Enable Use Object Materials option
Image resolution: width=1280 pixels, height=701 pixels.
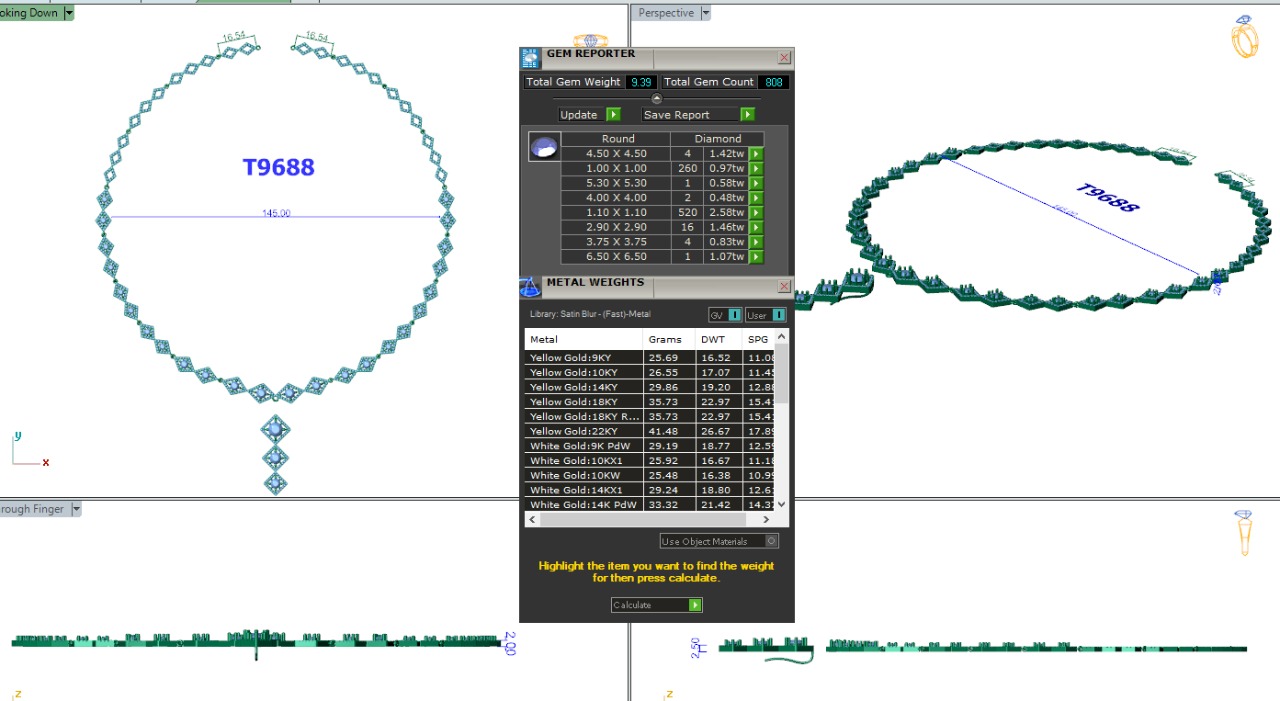pyautogui.click(x=771, y=541)
